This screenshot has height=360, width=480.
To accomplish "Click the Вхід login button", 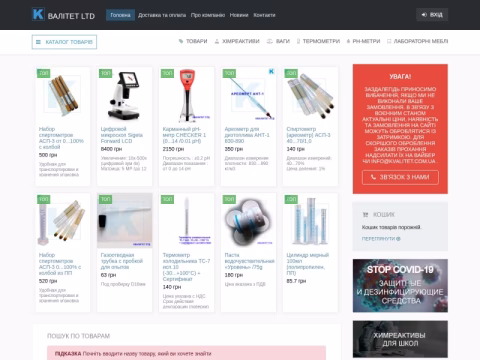I will tap(432, 15).
